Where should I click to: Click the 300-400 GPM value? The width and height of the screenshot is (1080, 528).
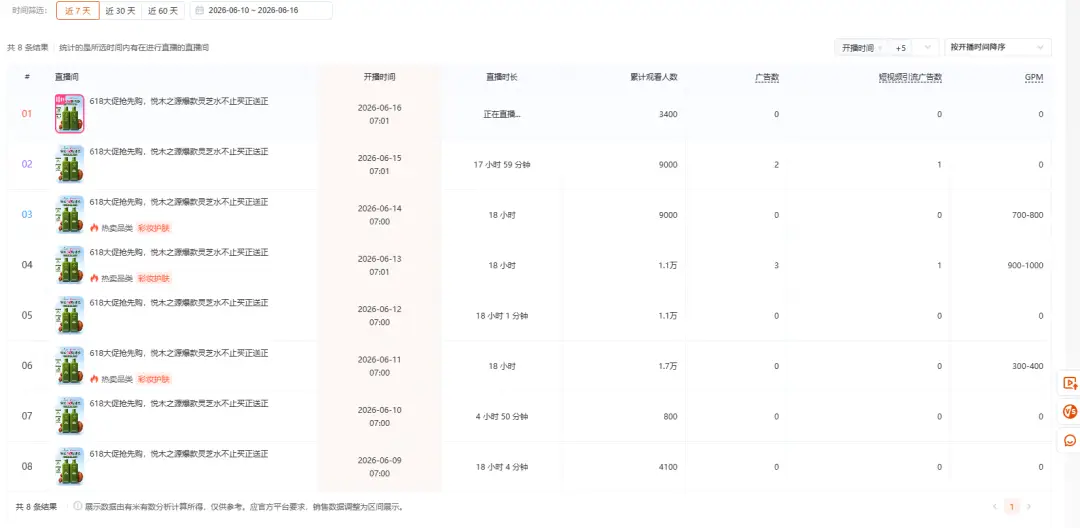(x=1027, y=366)
